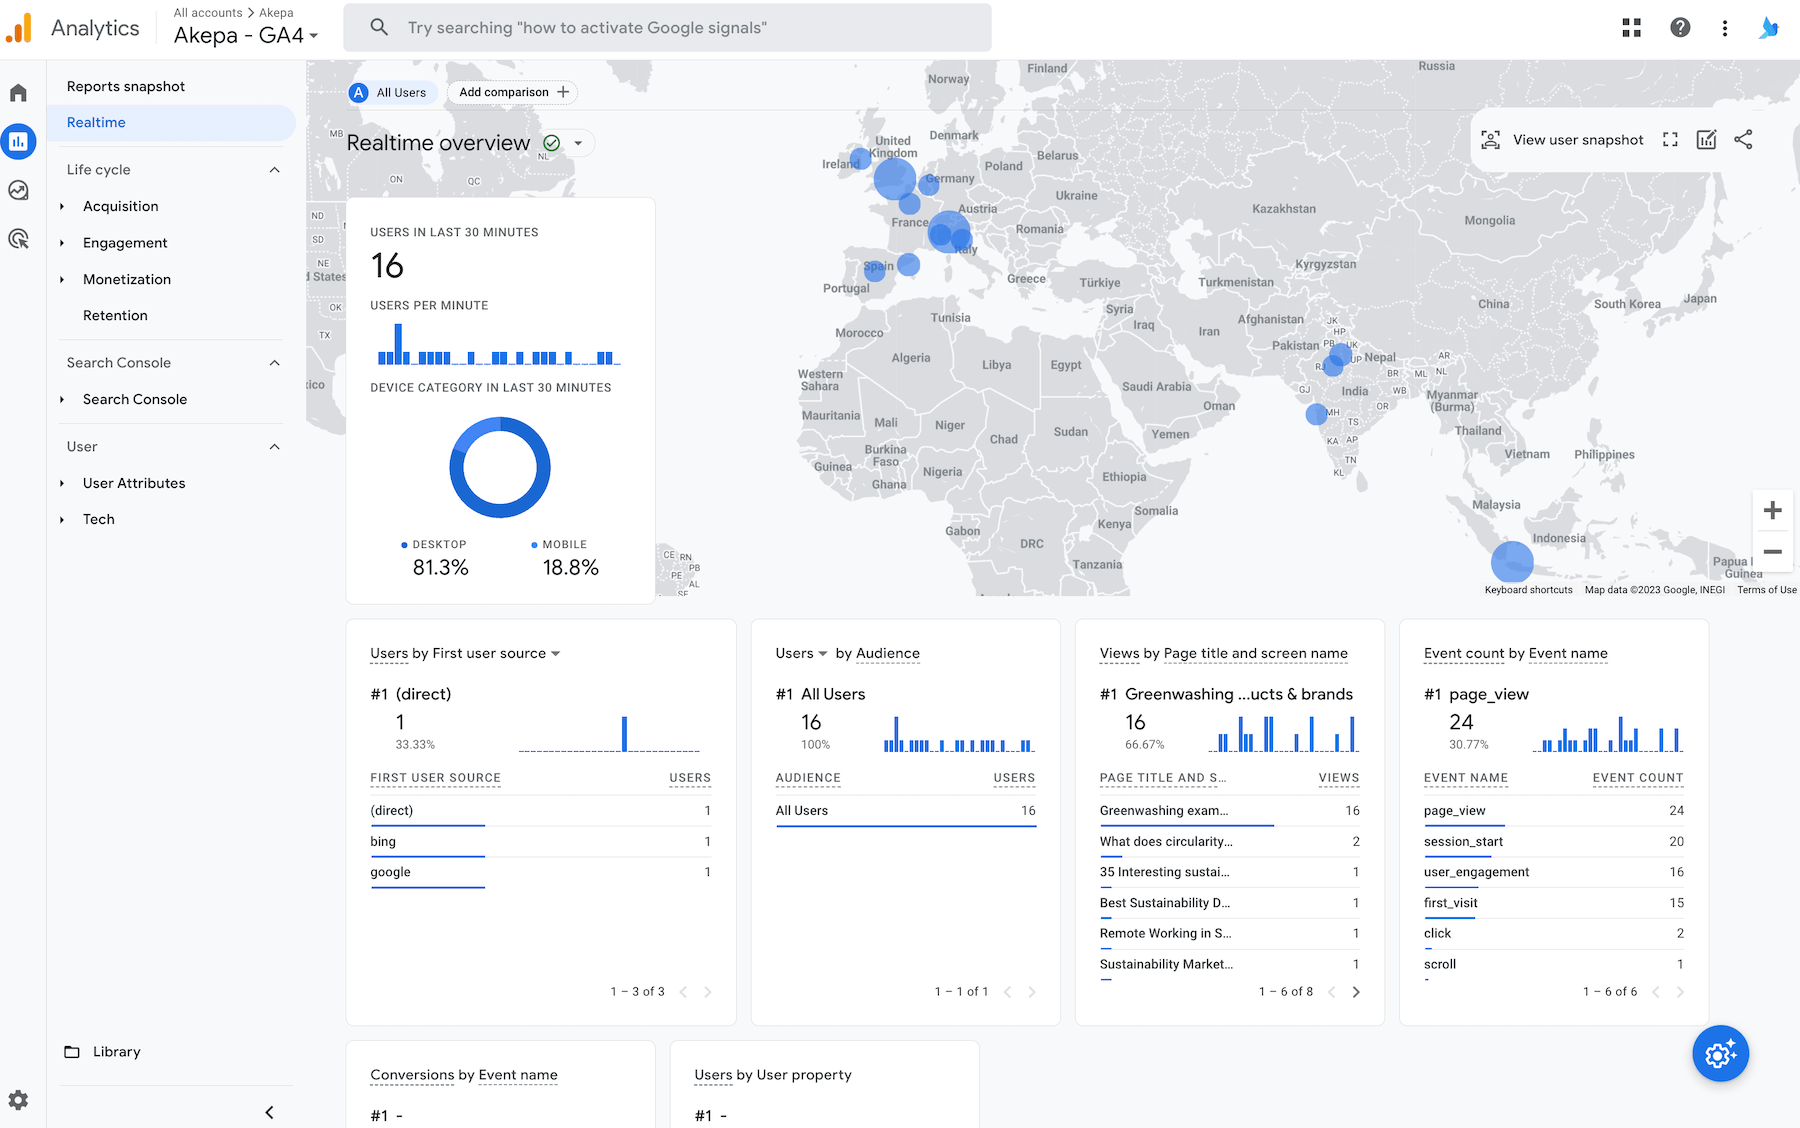
Task: Collapse the navigation panel arrow
Action: point(269,1112)
